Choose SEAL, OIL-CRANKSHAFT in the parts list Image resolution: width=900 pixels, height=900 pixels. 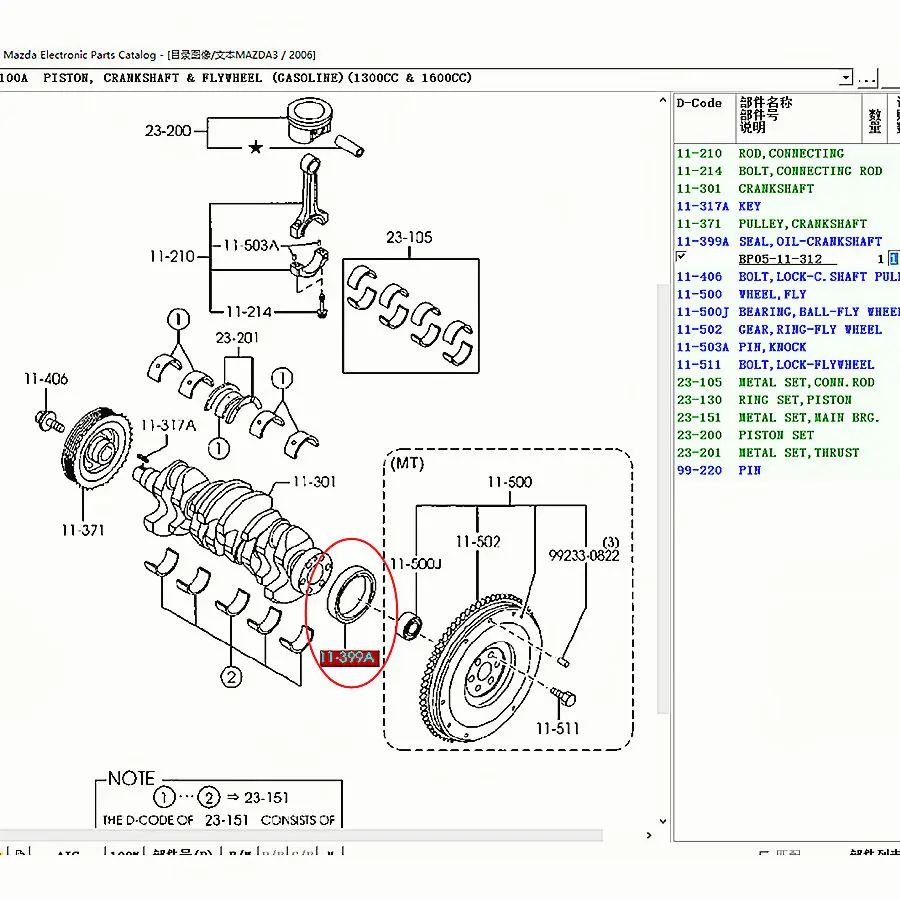point(810,241)
